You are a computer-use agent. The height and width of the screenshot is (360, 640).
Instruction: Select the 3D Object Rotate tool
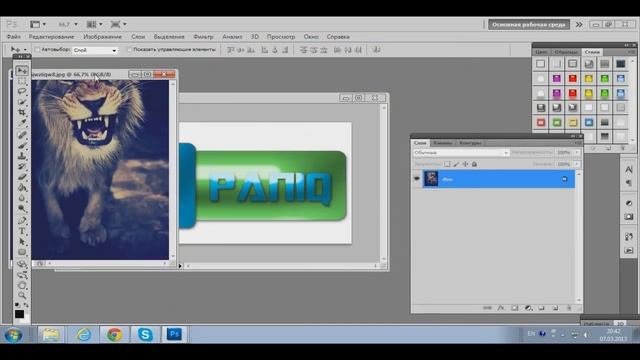(22, 264)
